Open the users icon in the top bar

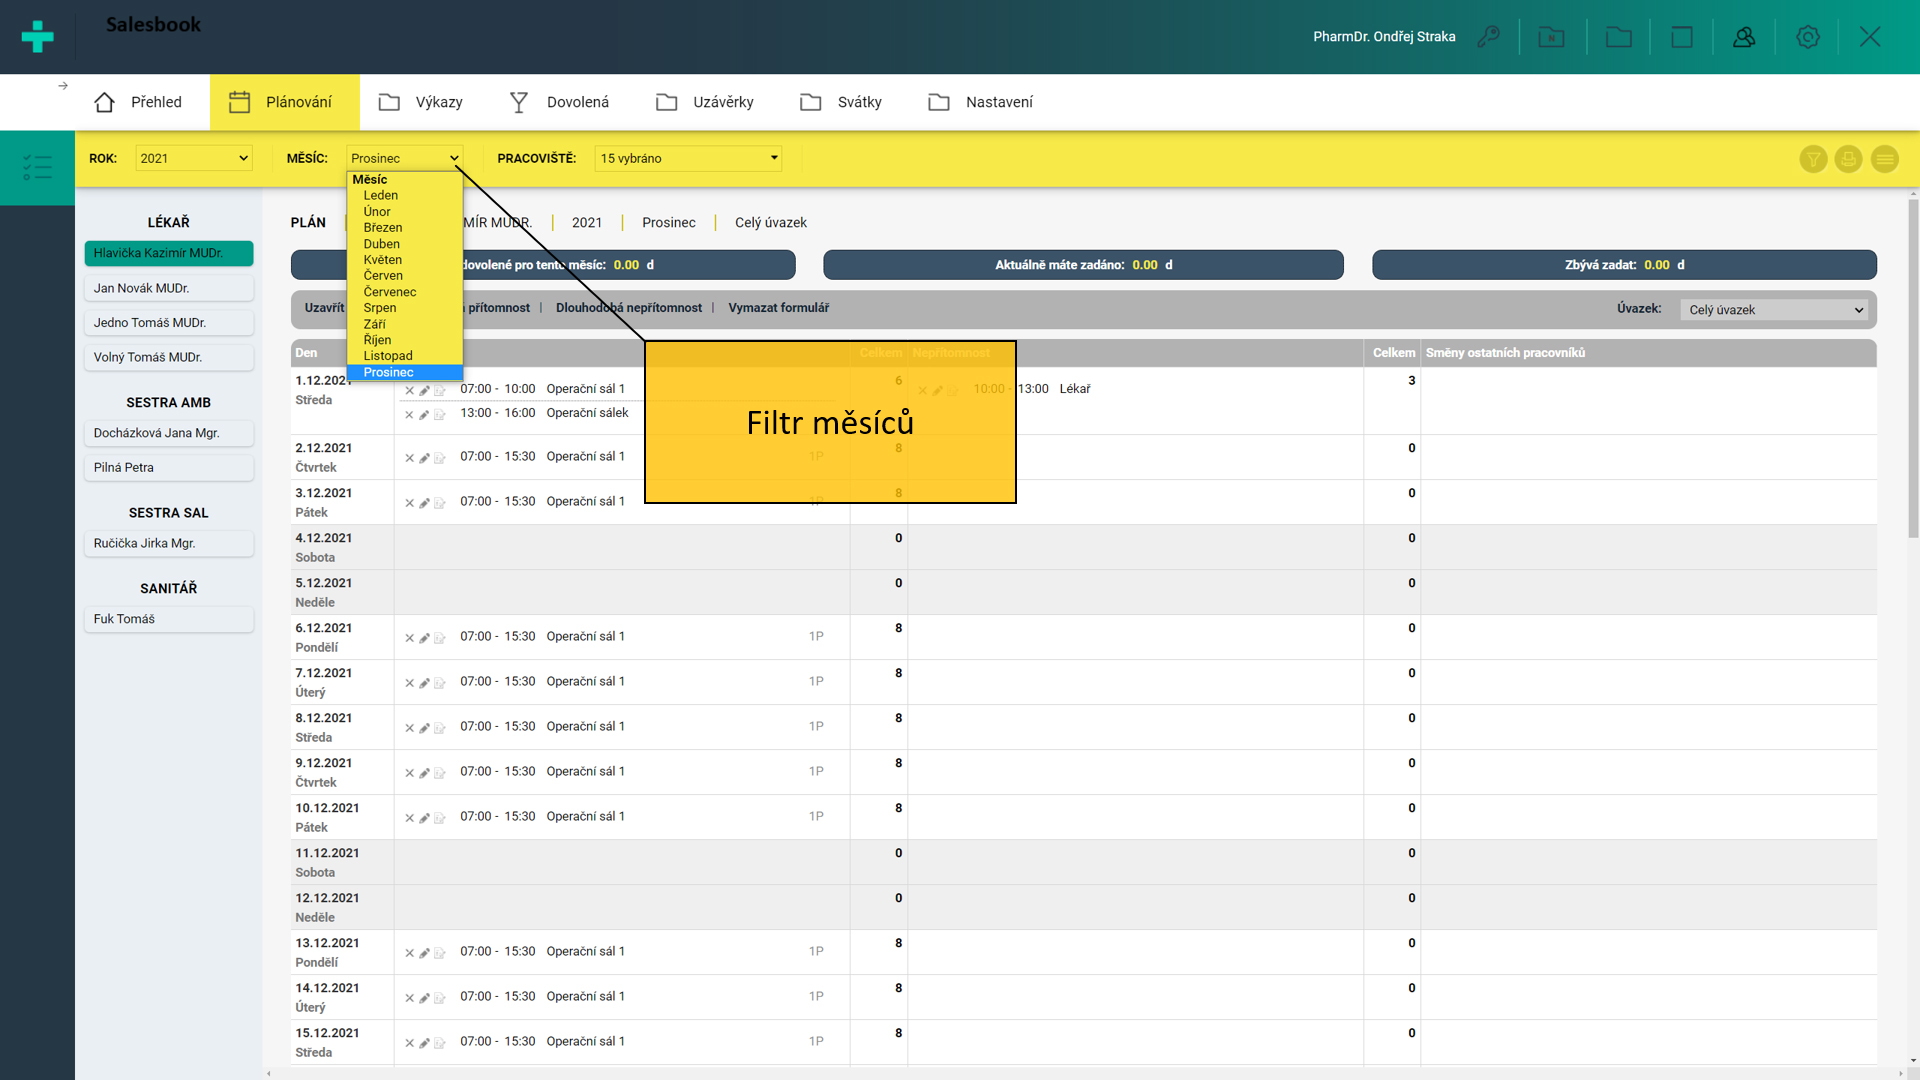click(1744, 37)
